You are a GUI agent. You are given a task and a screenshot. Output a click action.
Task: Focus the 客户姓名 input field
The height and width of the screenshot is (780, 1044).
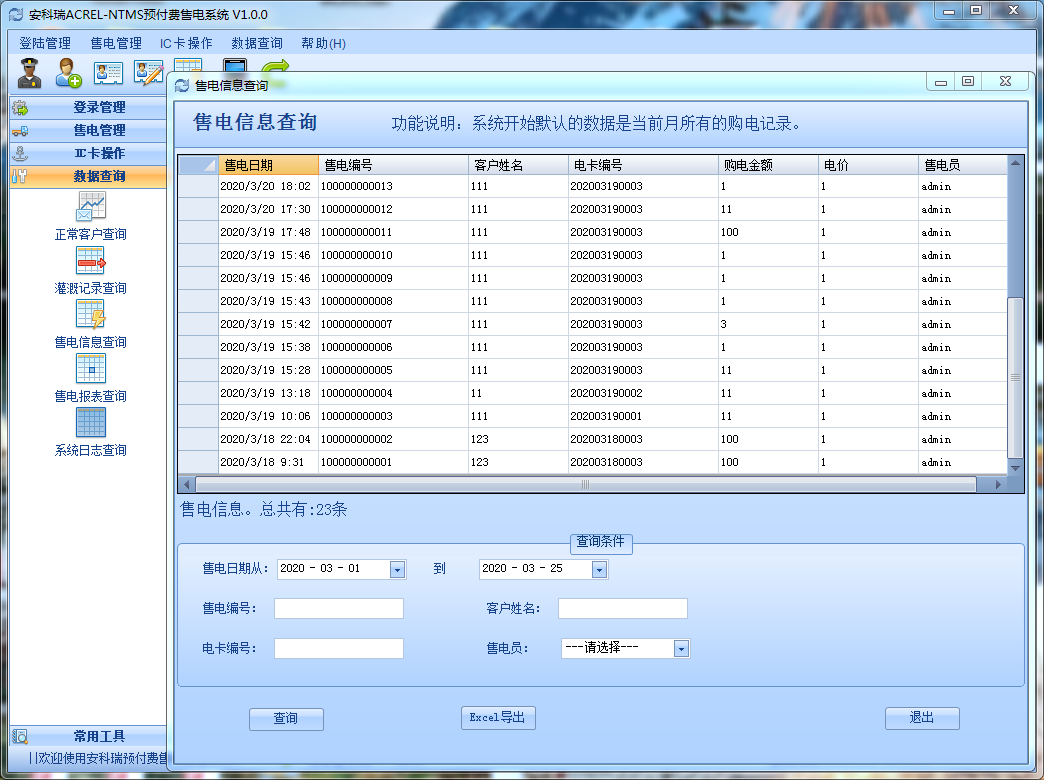click(x=623, y=608)
